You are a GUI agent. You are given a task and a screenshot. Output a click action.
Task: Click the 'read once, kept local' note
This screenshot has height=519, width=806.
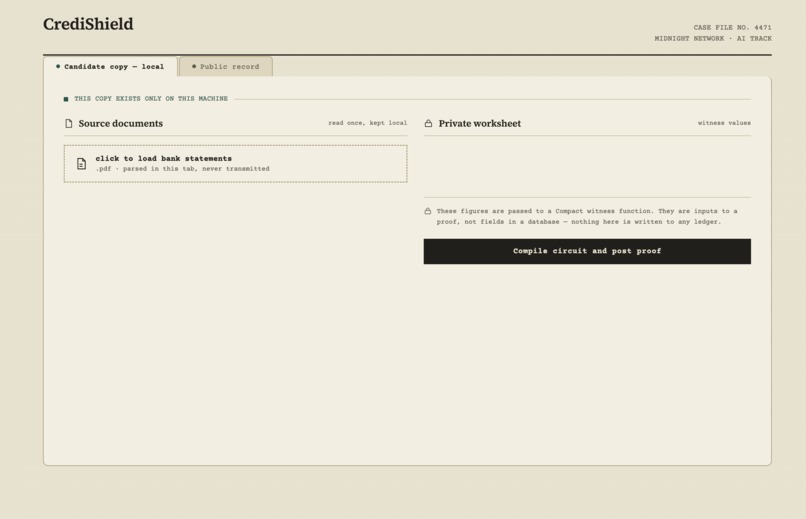[x=368, y=123]
